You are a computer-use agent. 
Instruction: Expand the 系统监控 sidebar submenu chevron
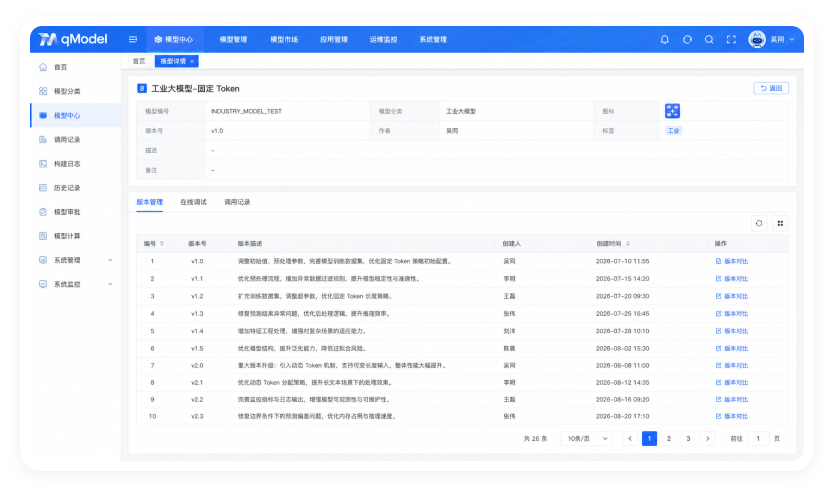tap(110, 284)
